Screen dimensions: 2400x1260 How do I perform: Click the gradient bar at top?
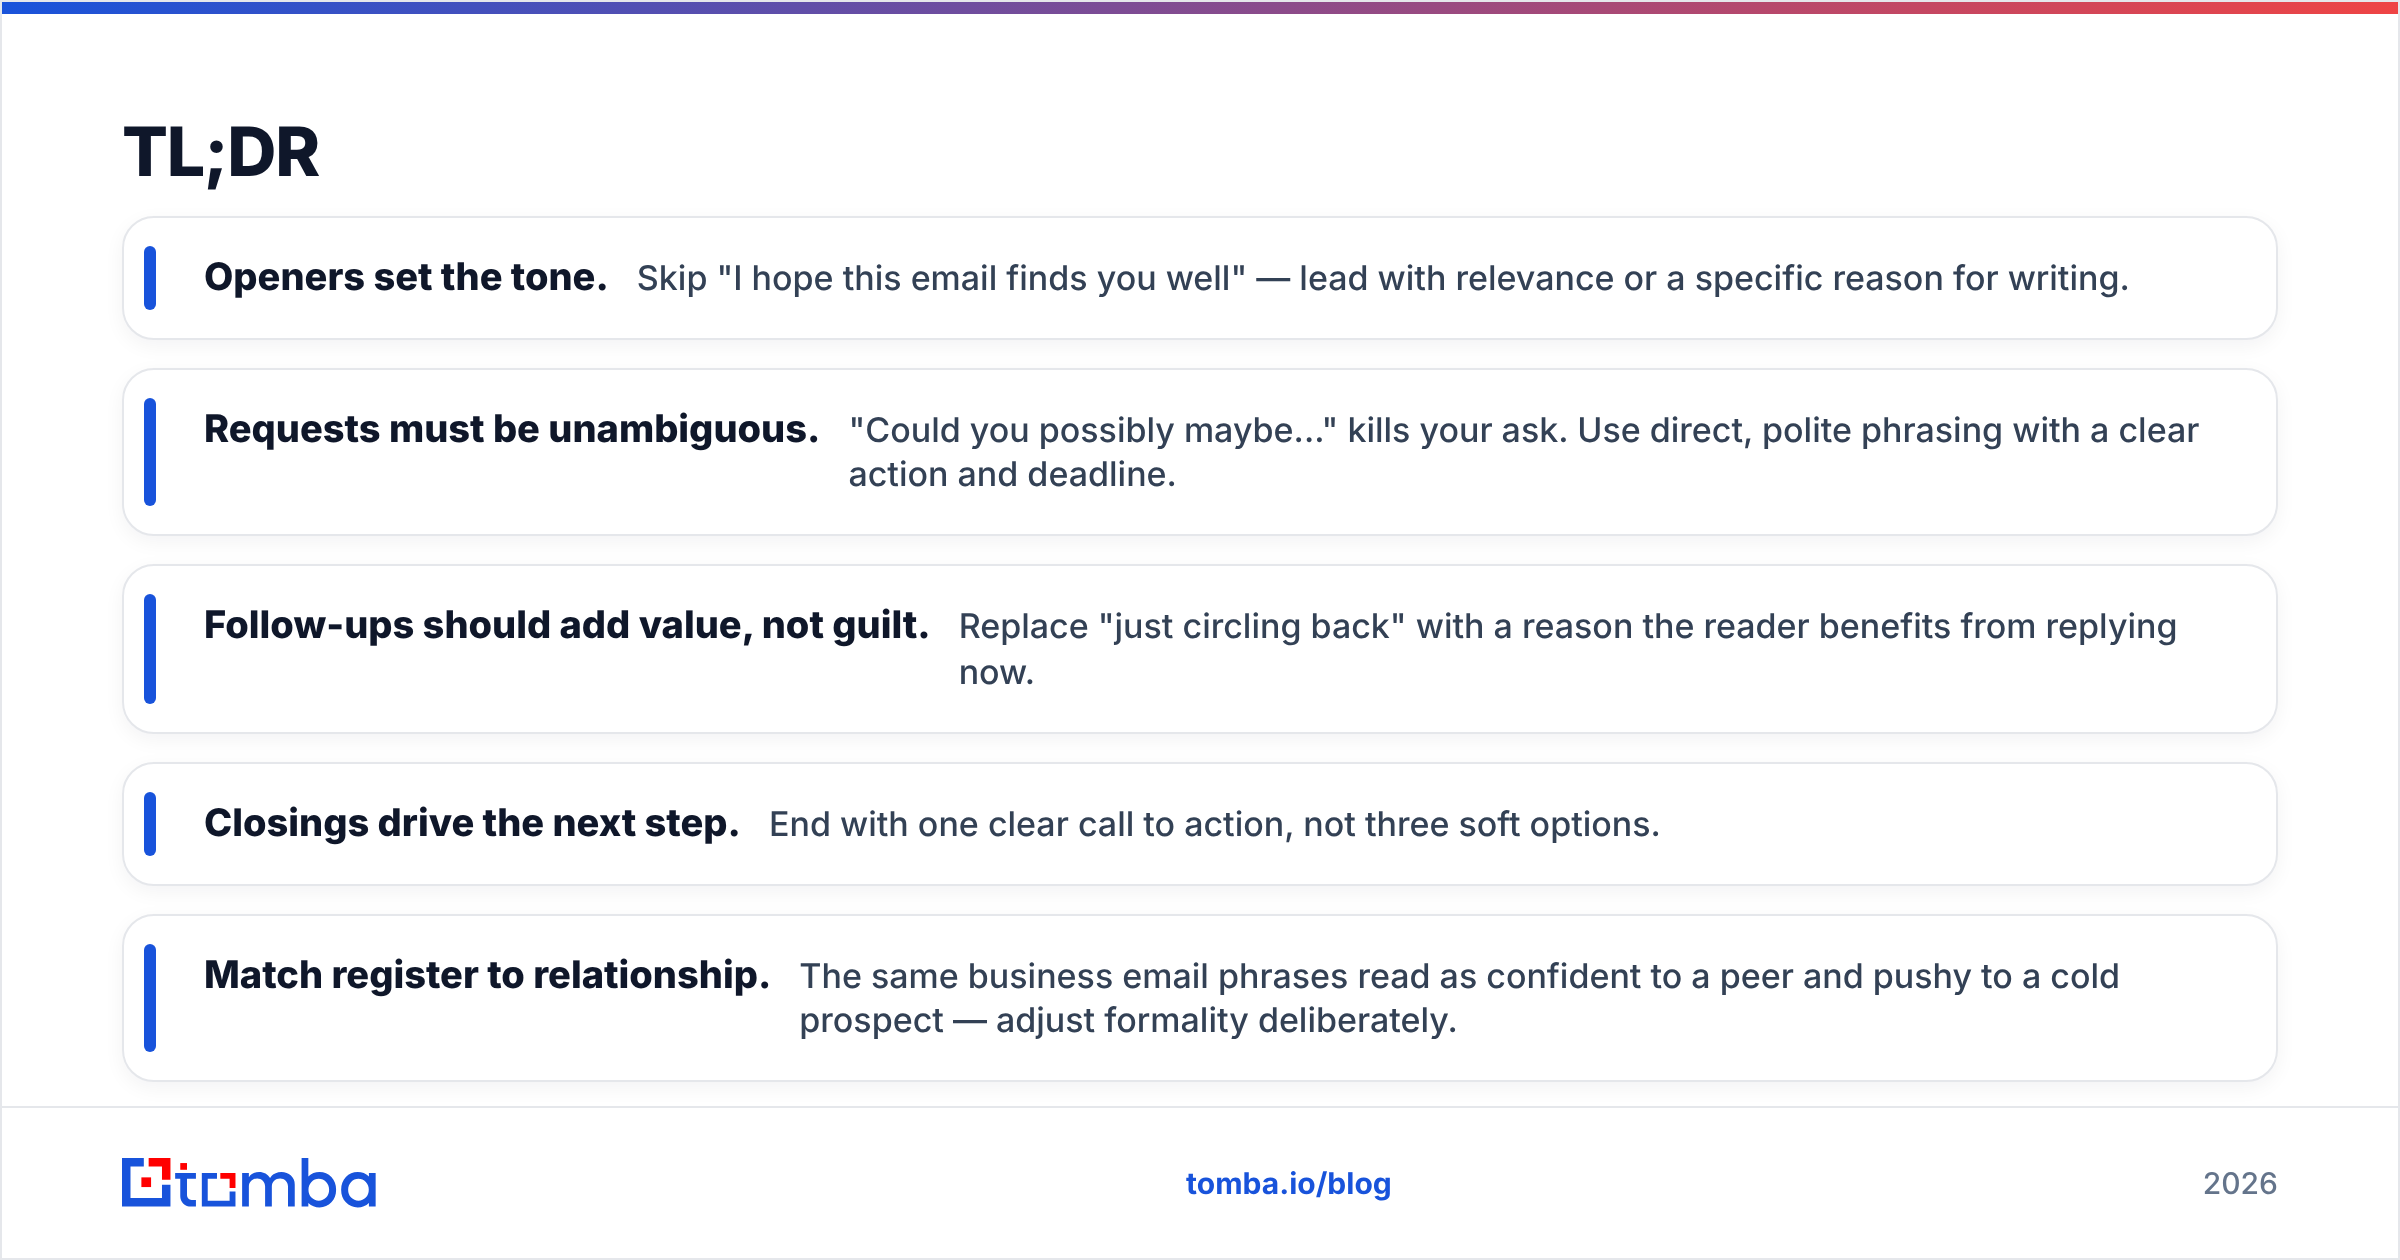pyautogui.click(x=1200, y=7)
